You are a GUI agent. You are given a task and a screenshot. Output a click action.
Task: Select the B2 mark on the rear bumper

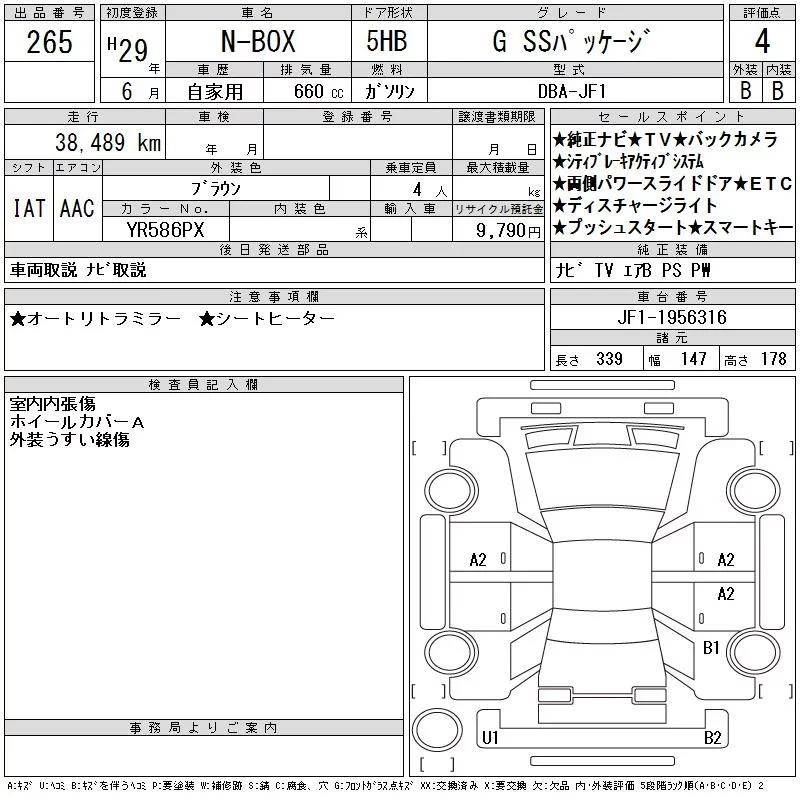point(712,738)
